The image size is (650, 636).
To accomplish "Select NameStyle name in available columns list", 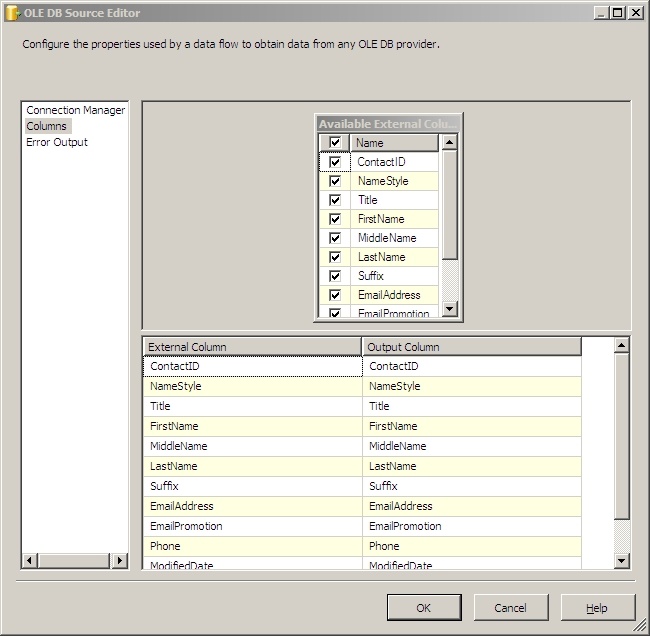I will pyautogui.click(x=394, y=181).
